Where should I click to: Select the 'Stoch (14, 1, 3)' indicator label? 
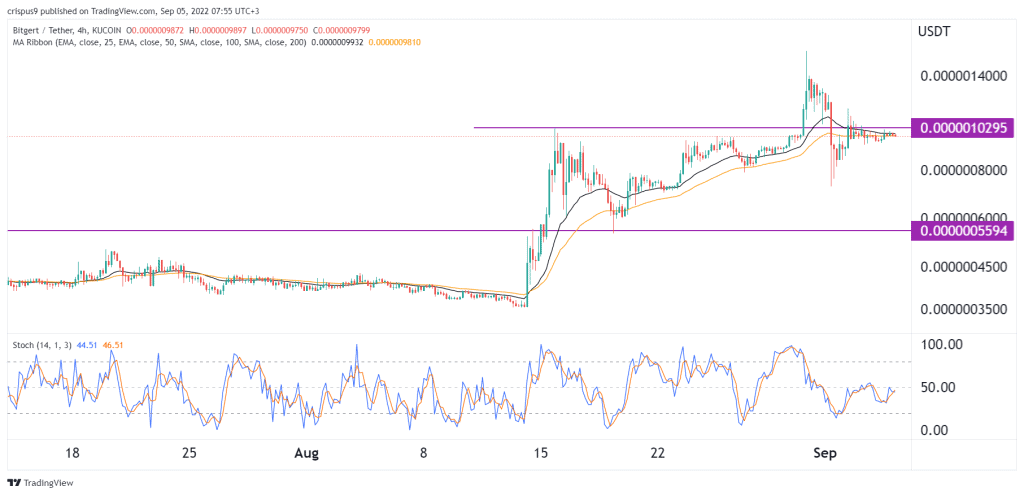[x=40, y=345]
